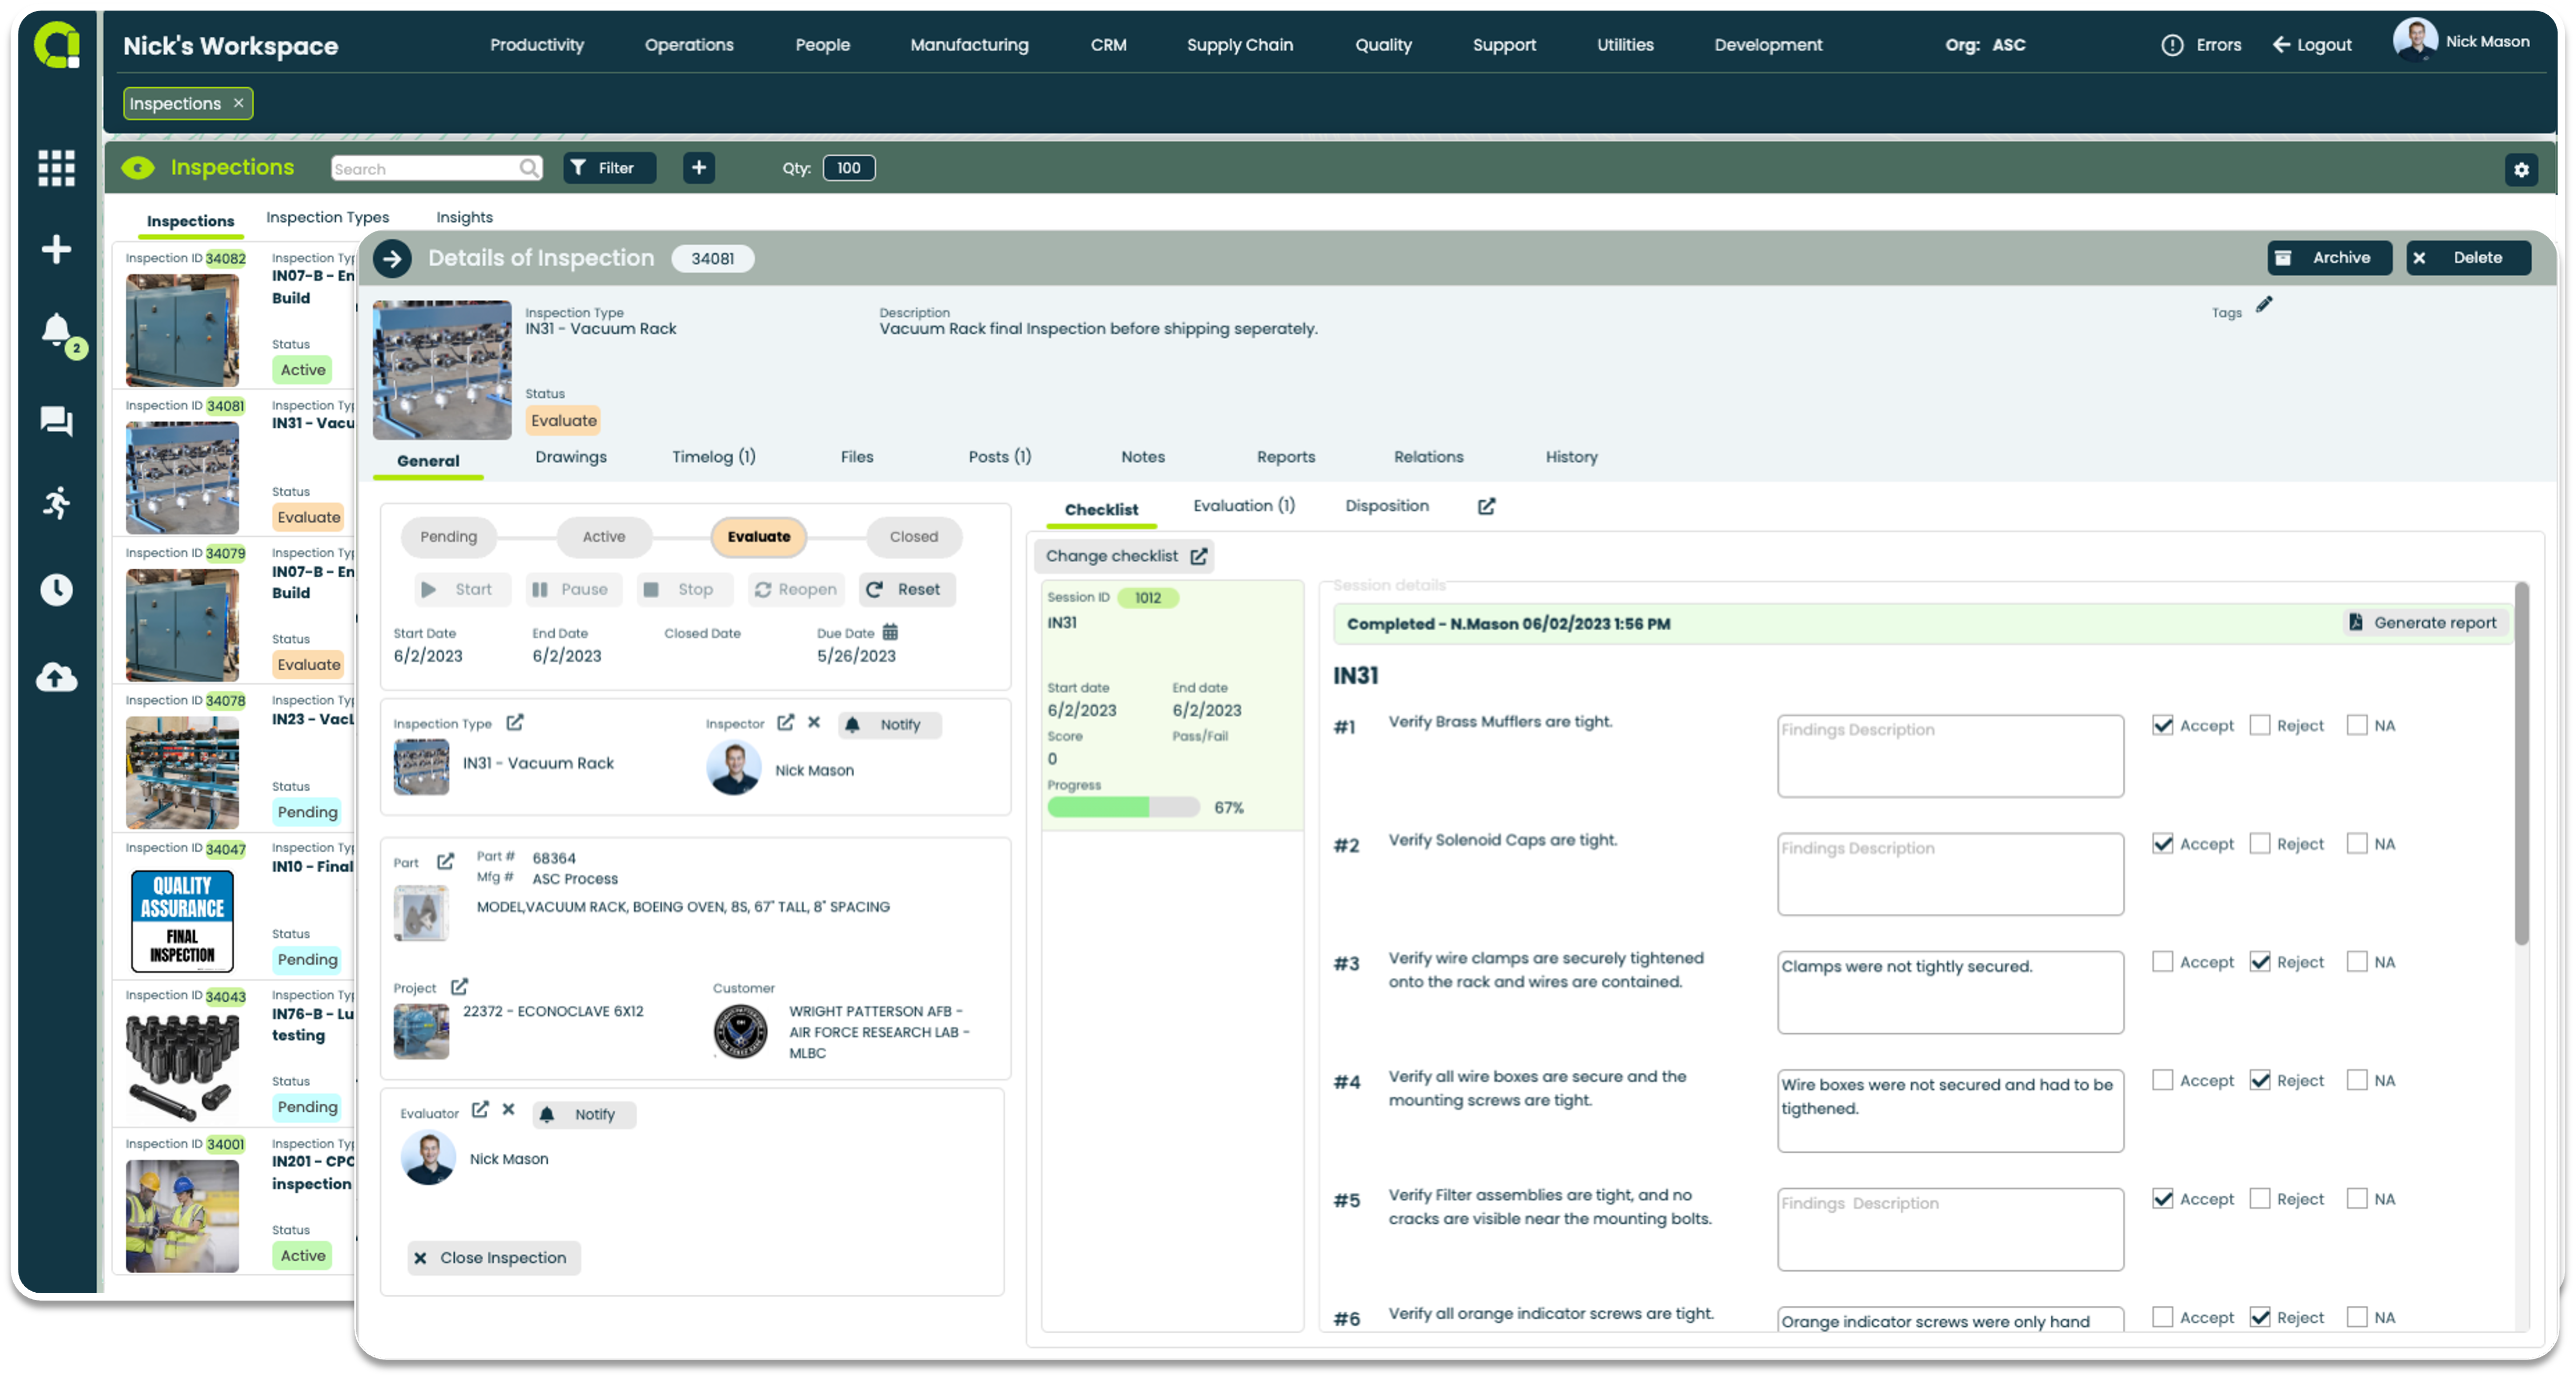Click the 67% progress bar
Viewport: 2576px width, 1379px height.
tap(1123, 808)
